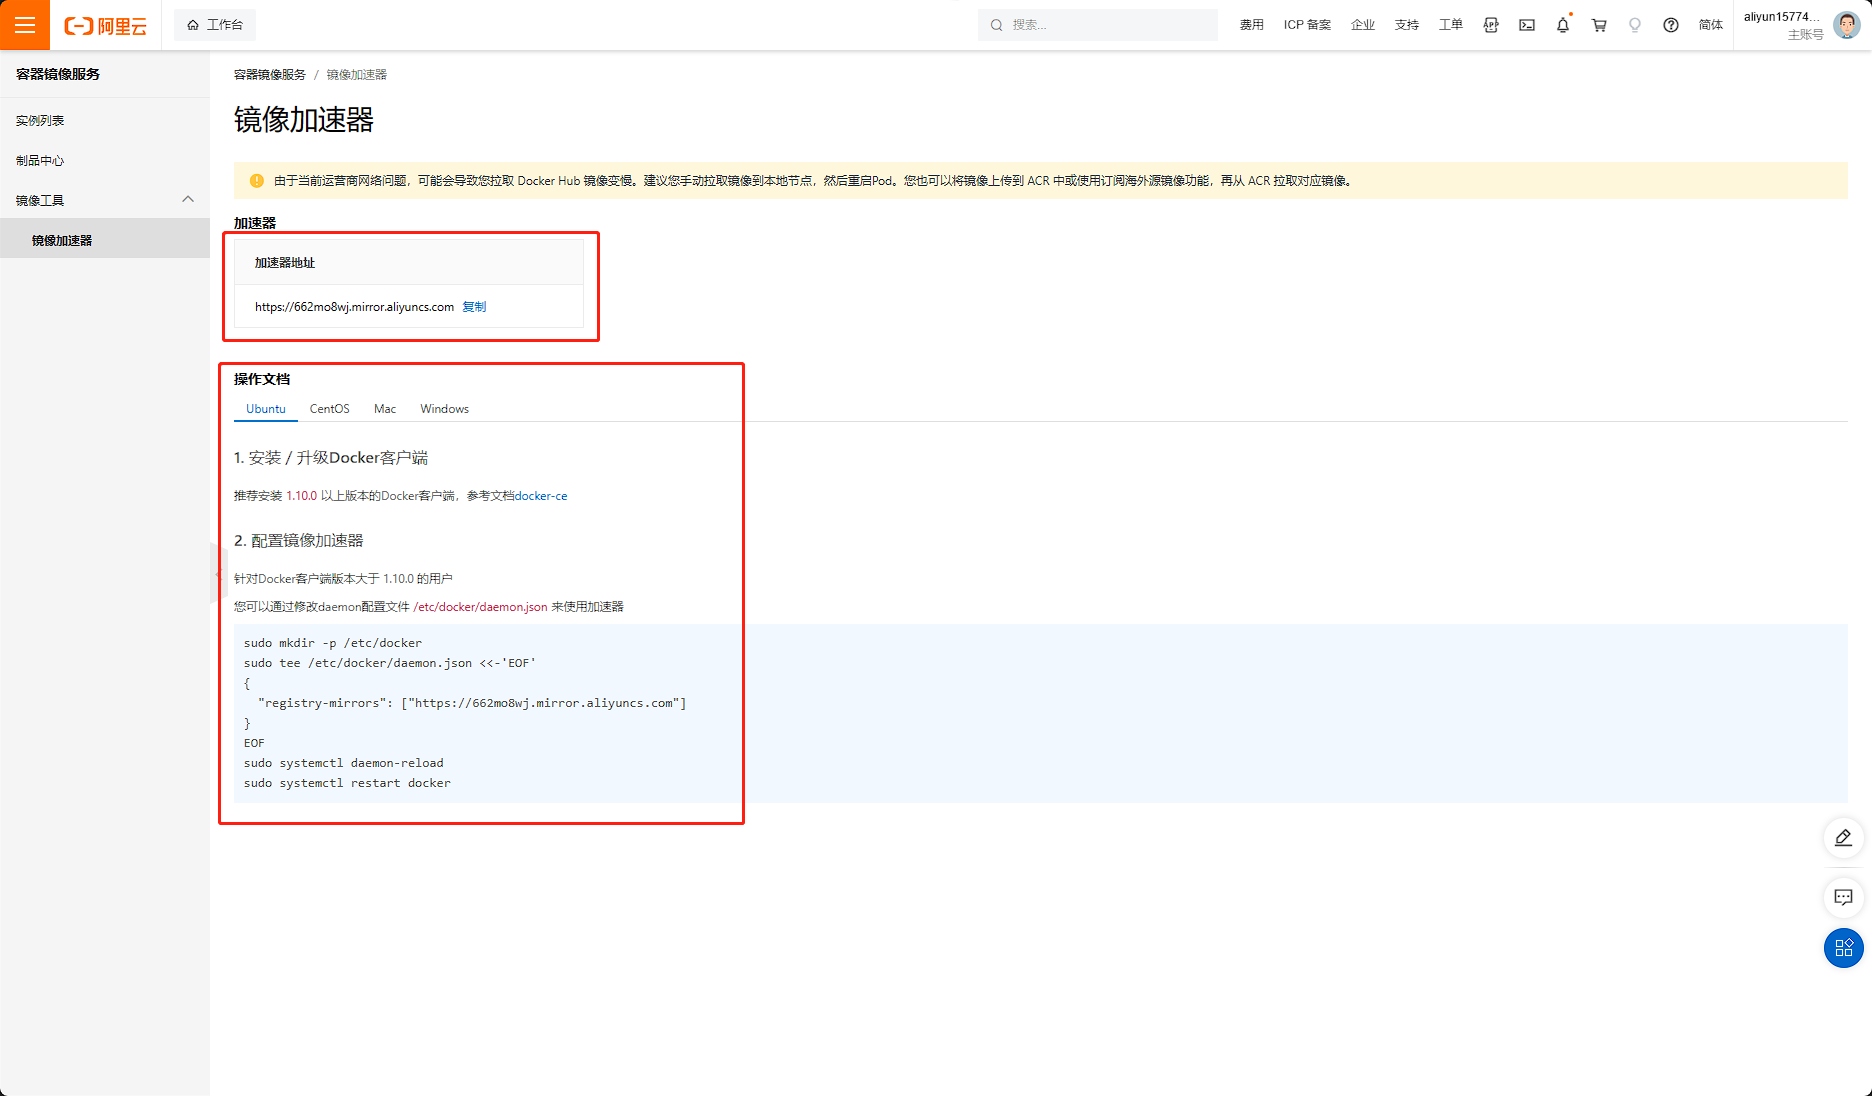This screenshot has width=1872, height=1096.
Task: Click /etc/docker/daemon.json path text
Action: tap(481, 607)
